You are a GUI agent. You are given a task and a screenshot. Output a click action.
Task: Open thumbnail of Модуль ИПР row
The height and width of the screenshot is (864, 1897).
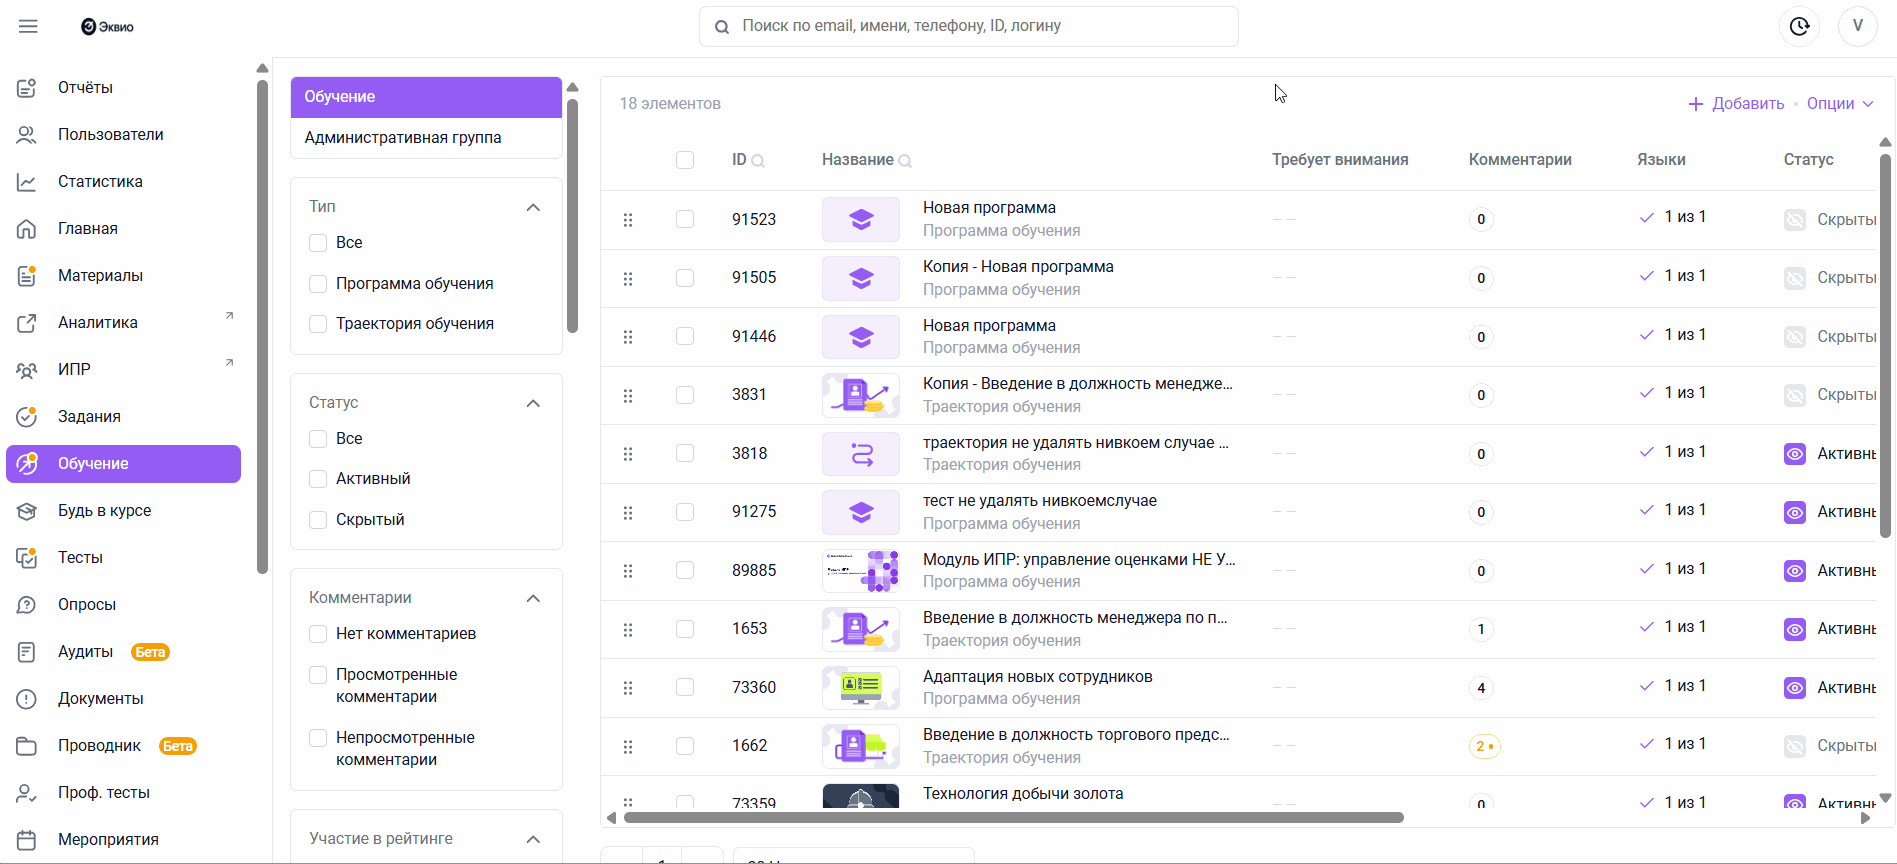[x=861, y=571]
